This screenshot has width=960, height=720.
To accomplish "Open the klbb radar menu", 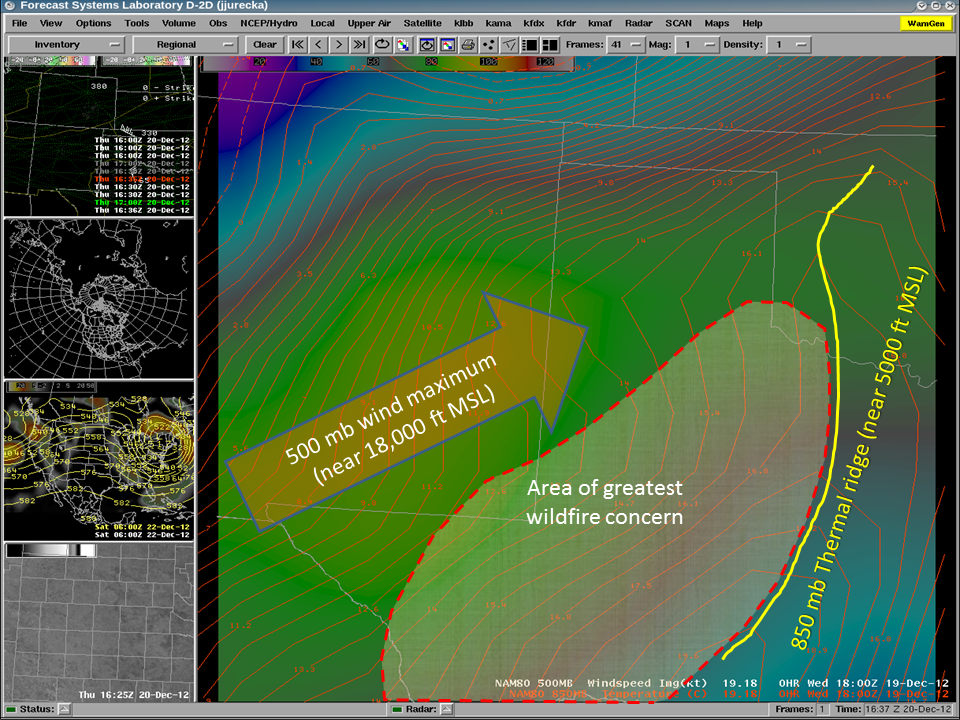I will (x=463, y=23).
